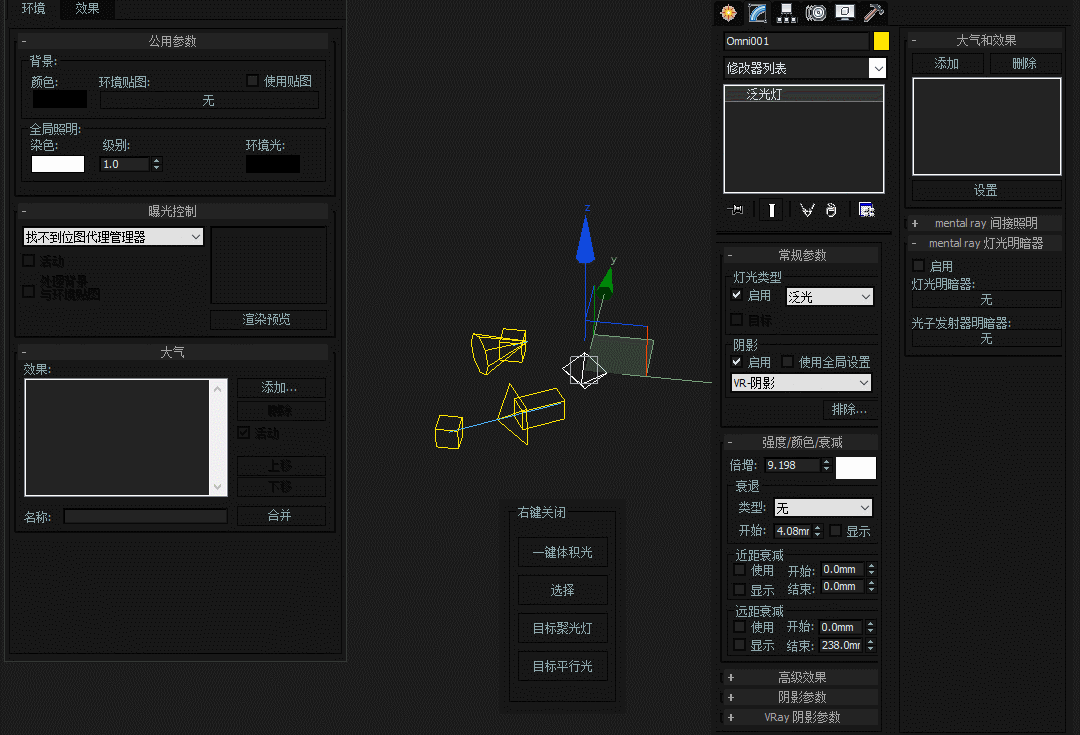Check 显示 checkbox beside 衰退 开始
Viewport: 1080px width, 735px height.
835,530
